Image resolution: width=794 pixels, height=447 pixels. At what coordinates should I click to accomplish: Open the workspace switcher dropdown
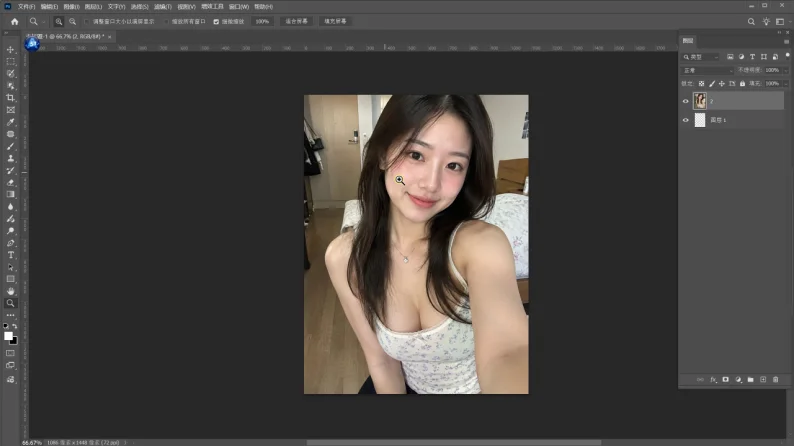(782, 22)
